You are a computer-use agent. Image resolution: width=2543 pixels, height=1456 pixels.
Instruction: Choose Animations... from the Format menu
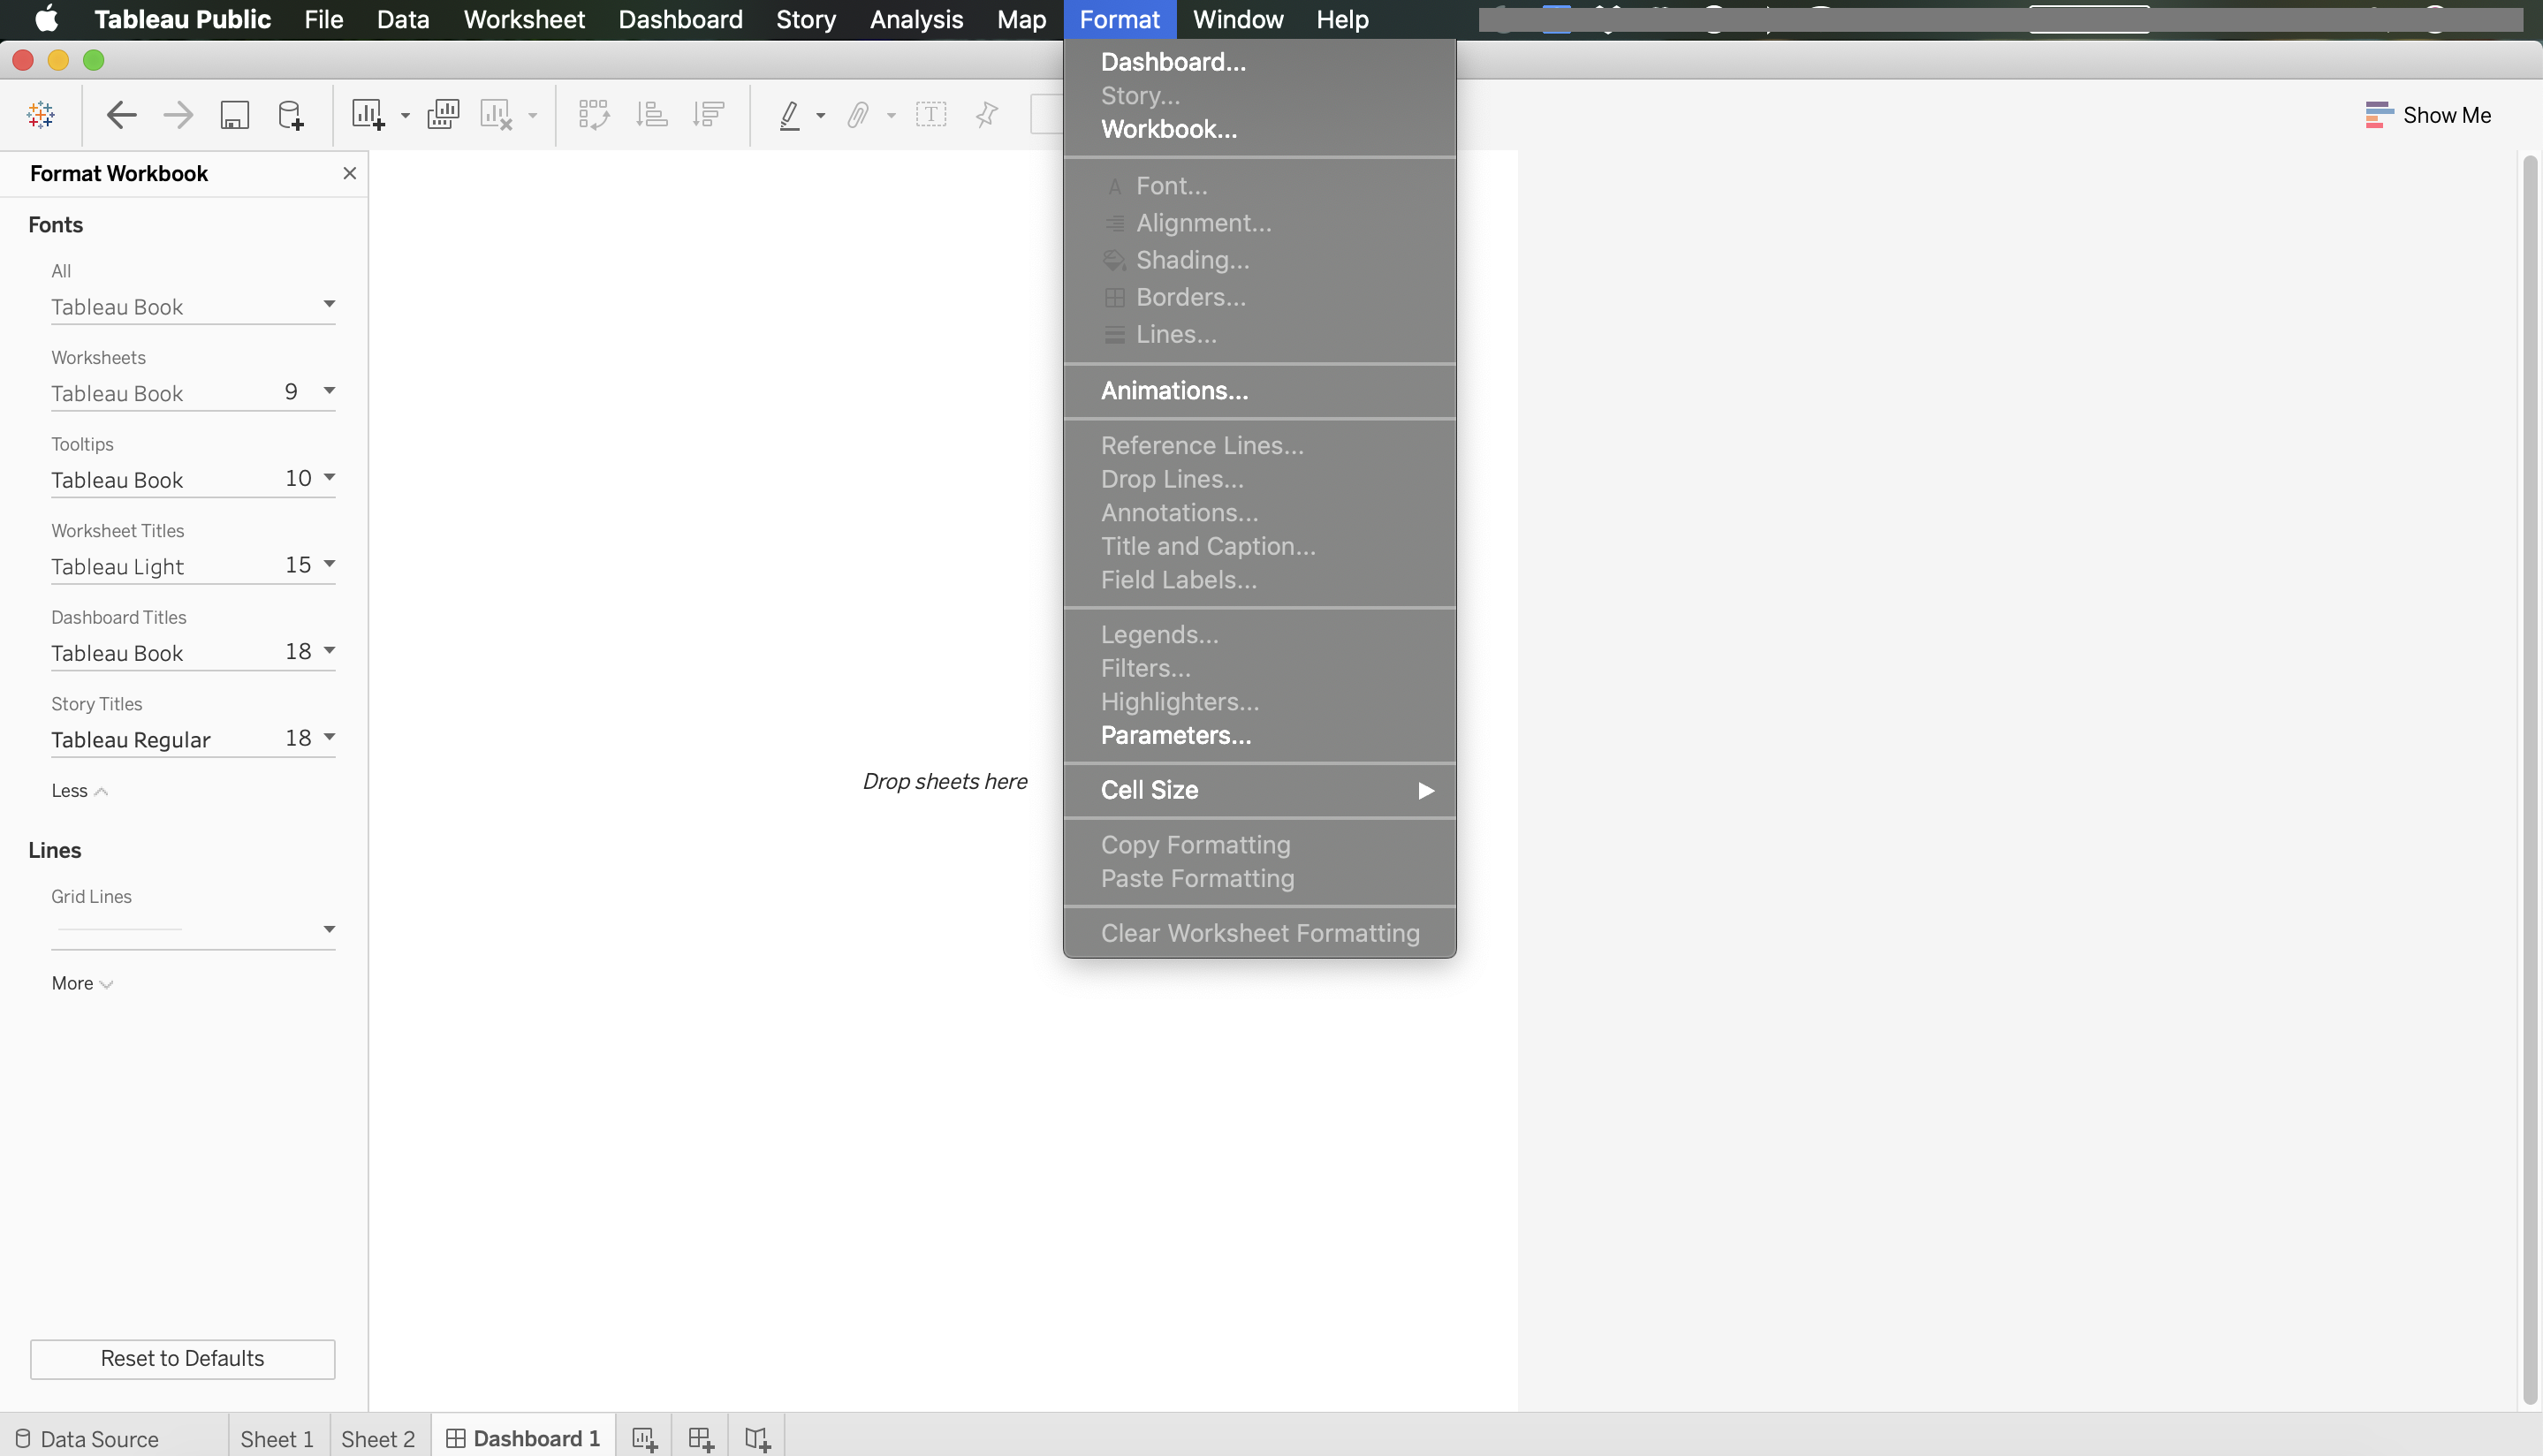pyautogui.click(x=1174, y=391)
